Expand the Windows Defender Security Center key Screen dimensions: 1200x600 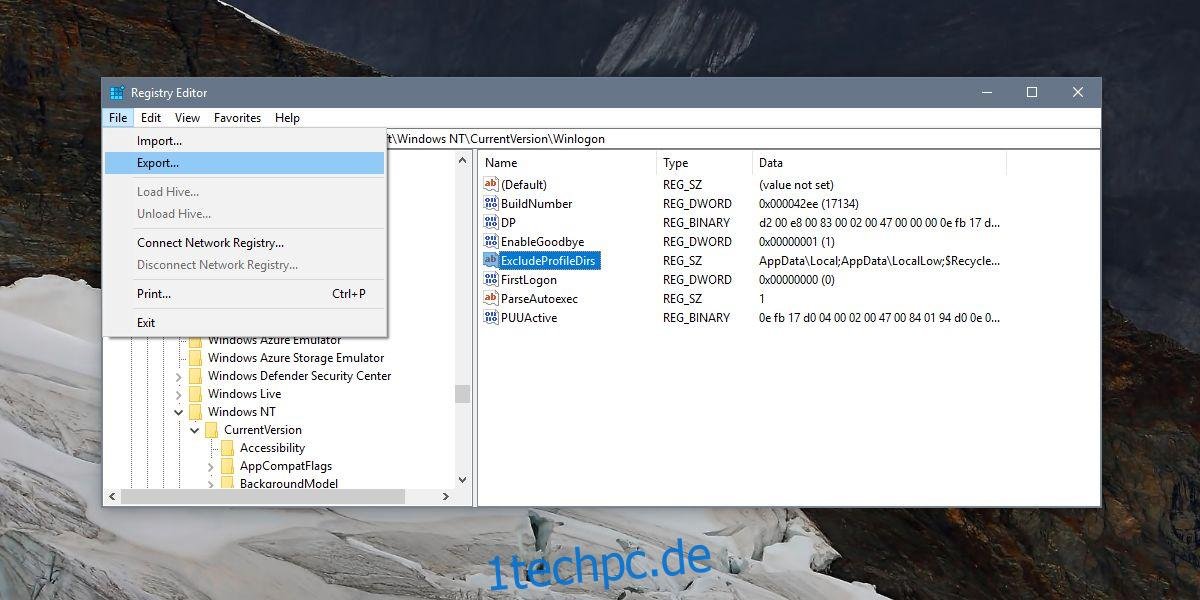179,376
